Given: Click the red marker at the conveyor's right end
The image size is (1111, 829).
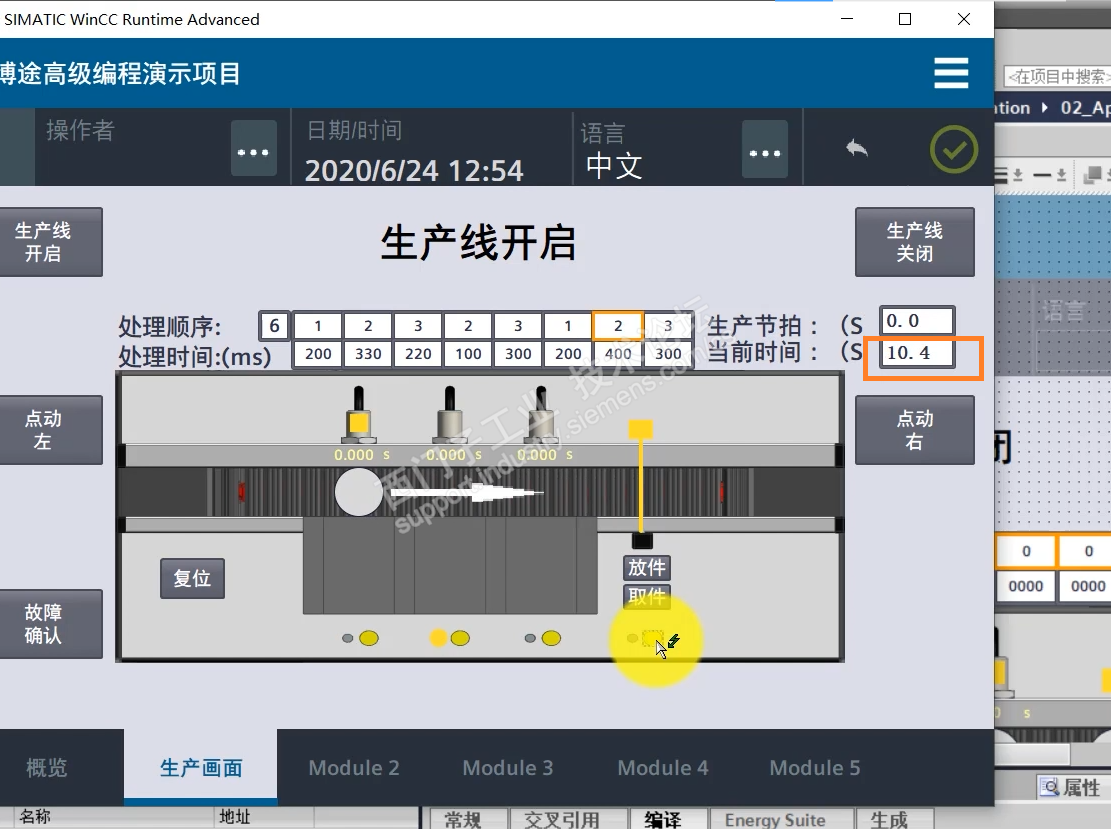Looking at the screenshot, I should point(722,491).
